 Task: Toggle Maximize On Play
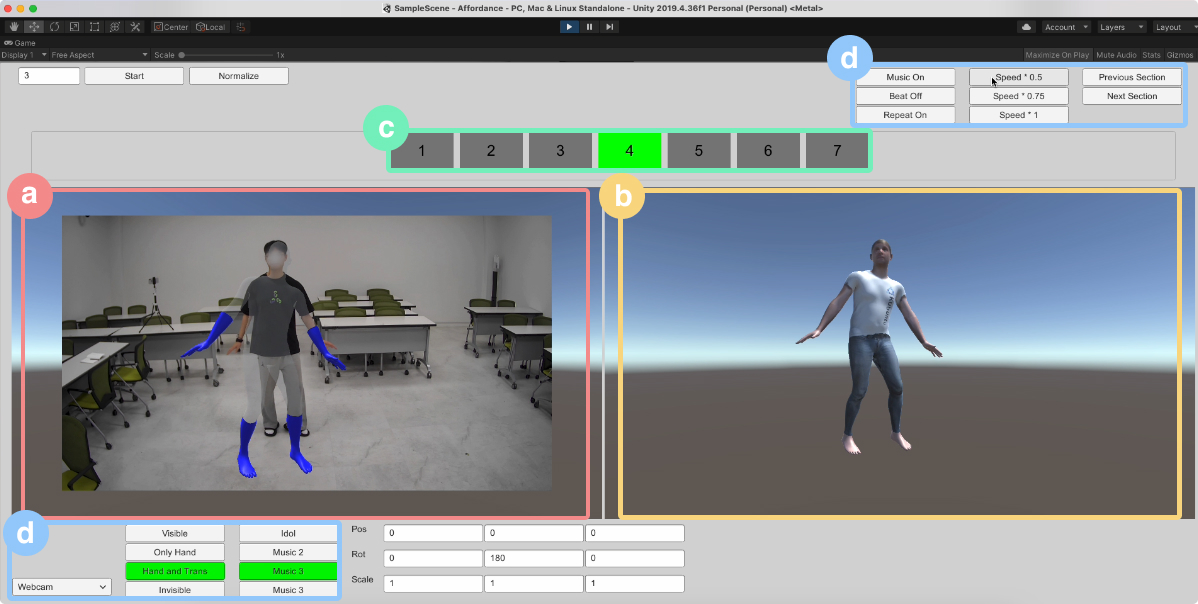(1057, 55)
